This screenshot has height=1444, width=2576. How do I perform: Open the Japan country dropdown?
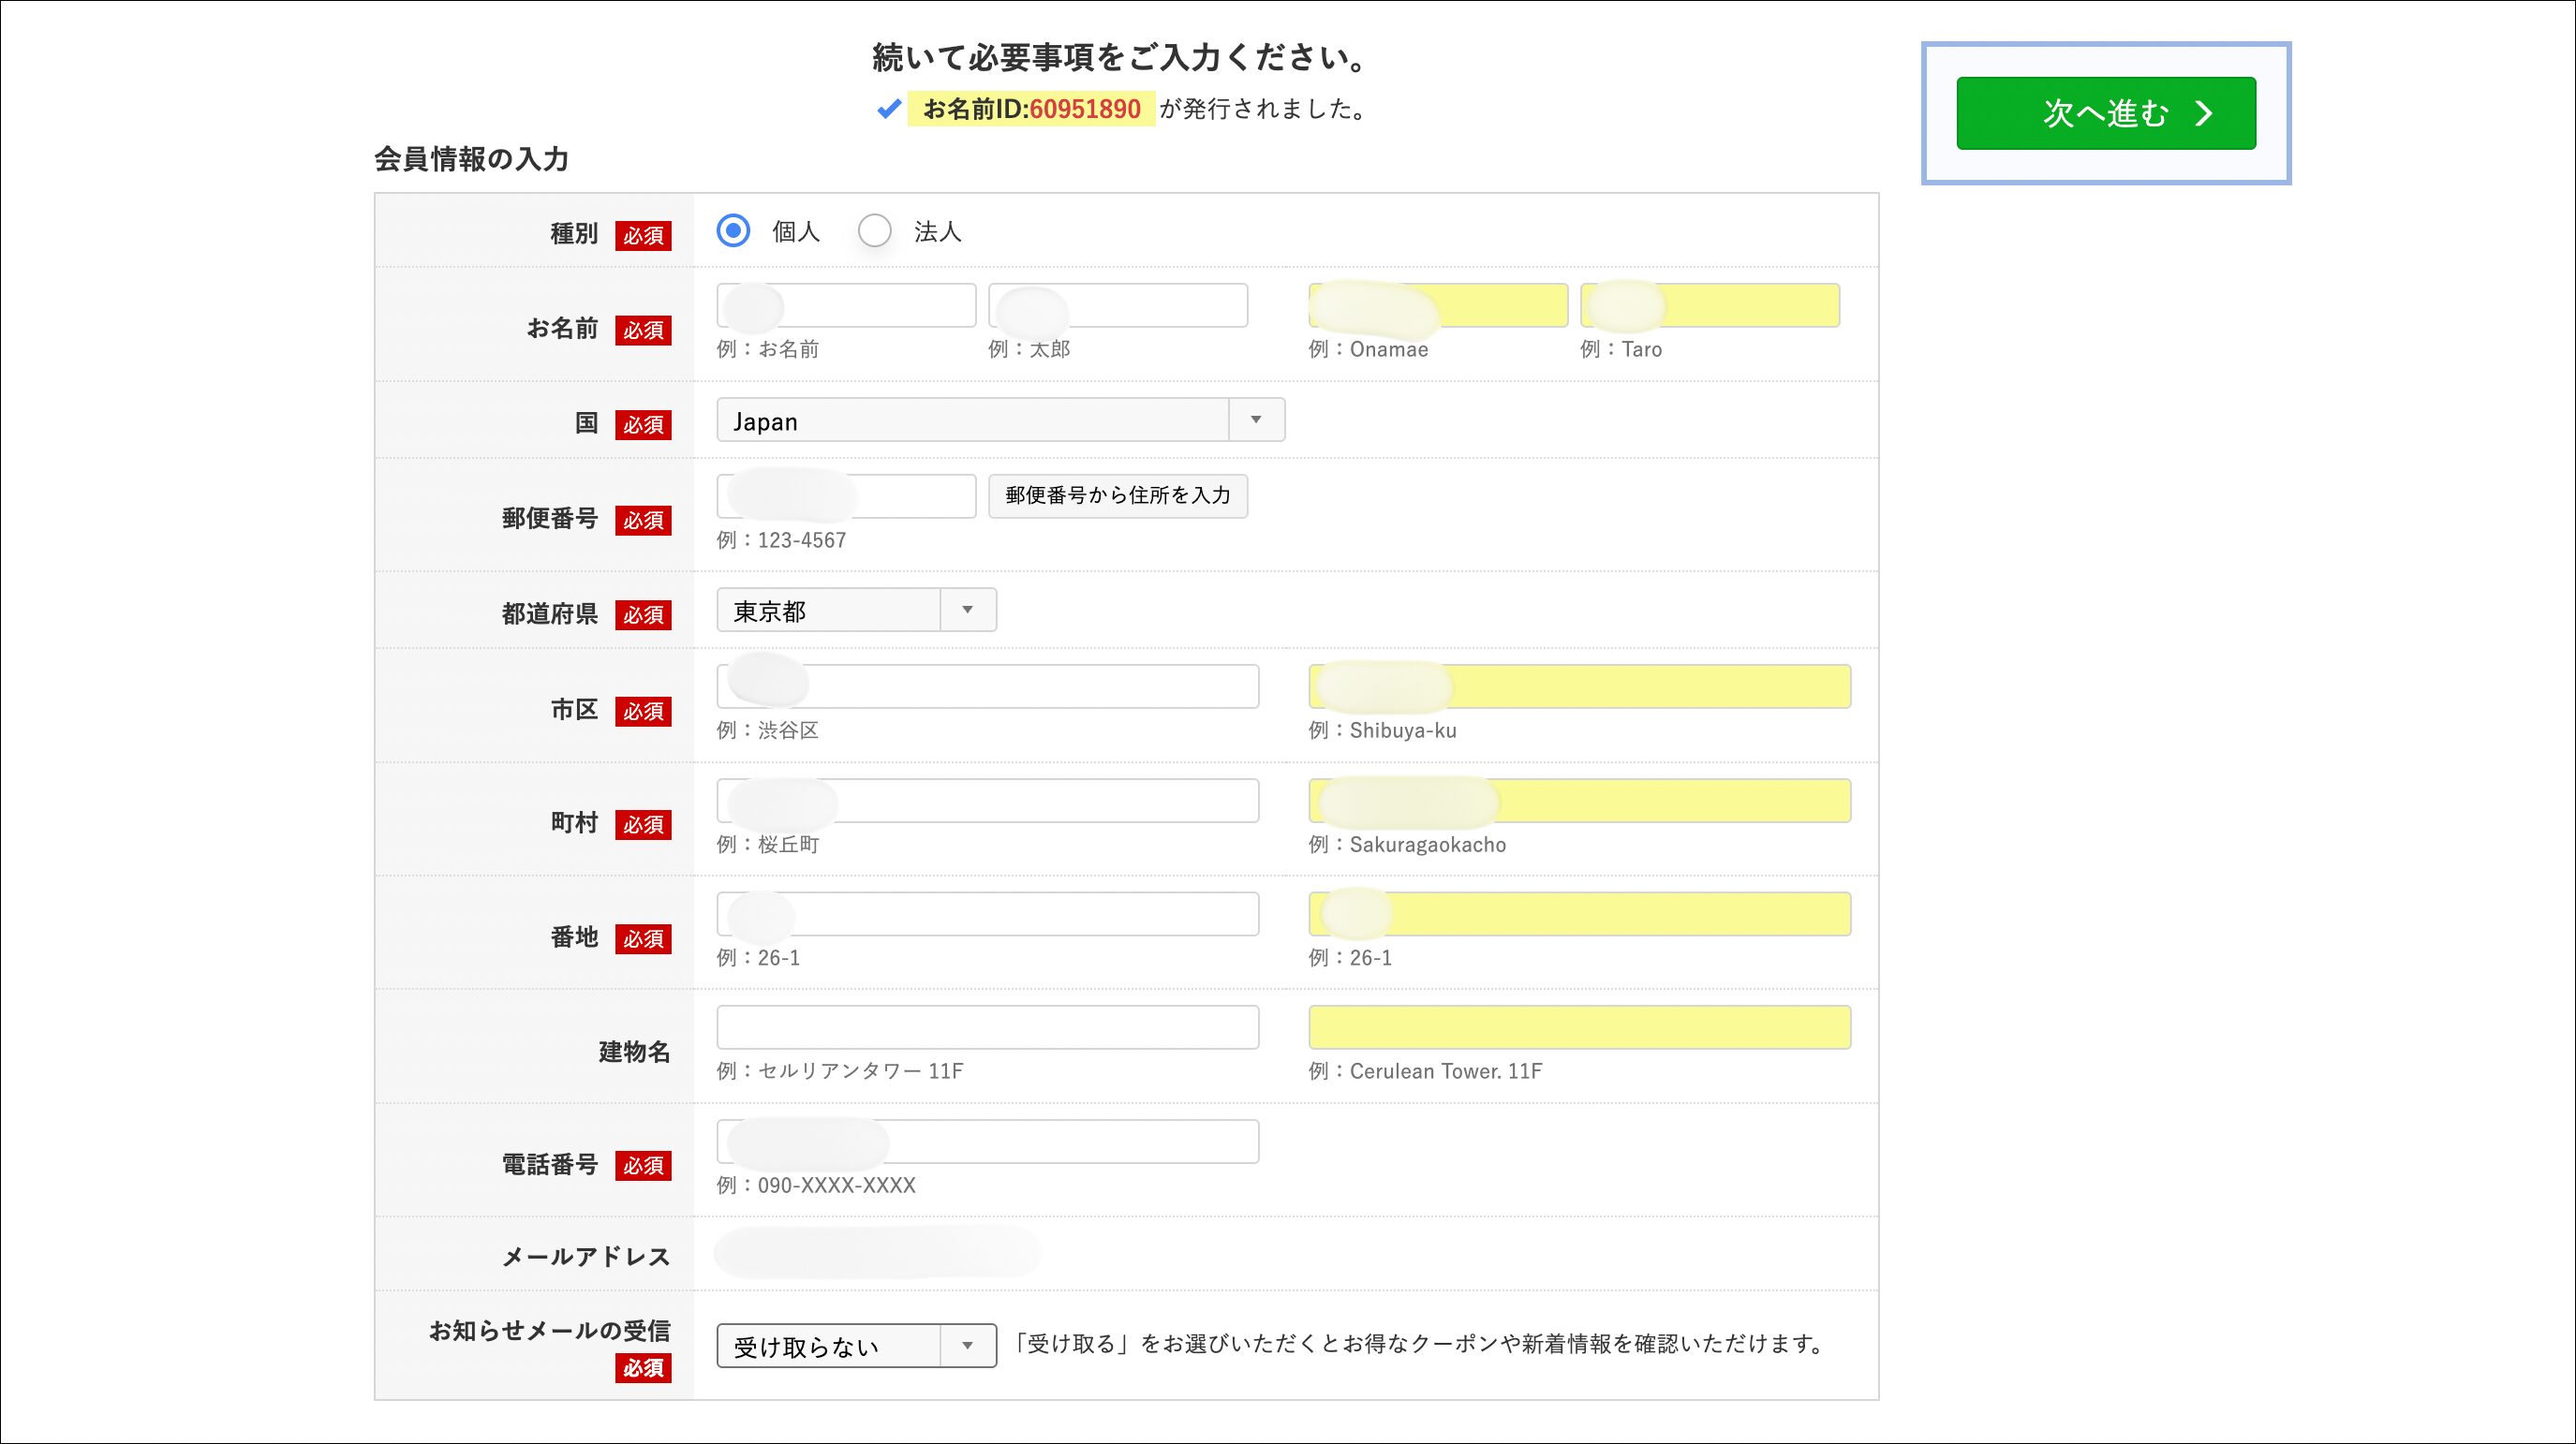click(1000, 420)
